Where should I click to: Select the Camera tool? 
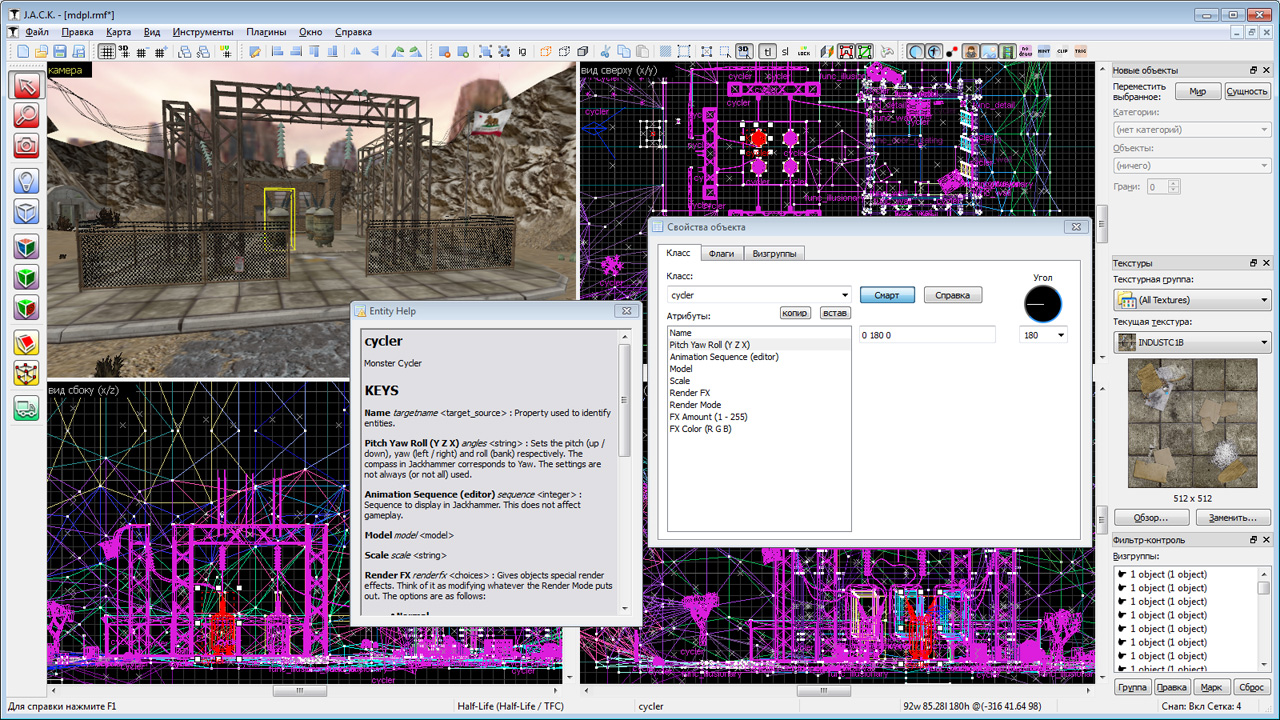click(x=26, y=146)
